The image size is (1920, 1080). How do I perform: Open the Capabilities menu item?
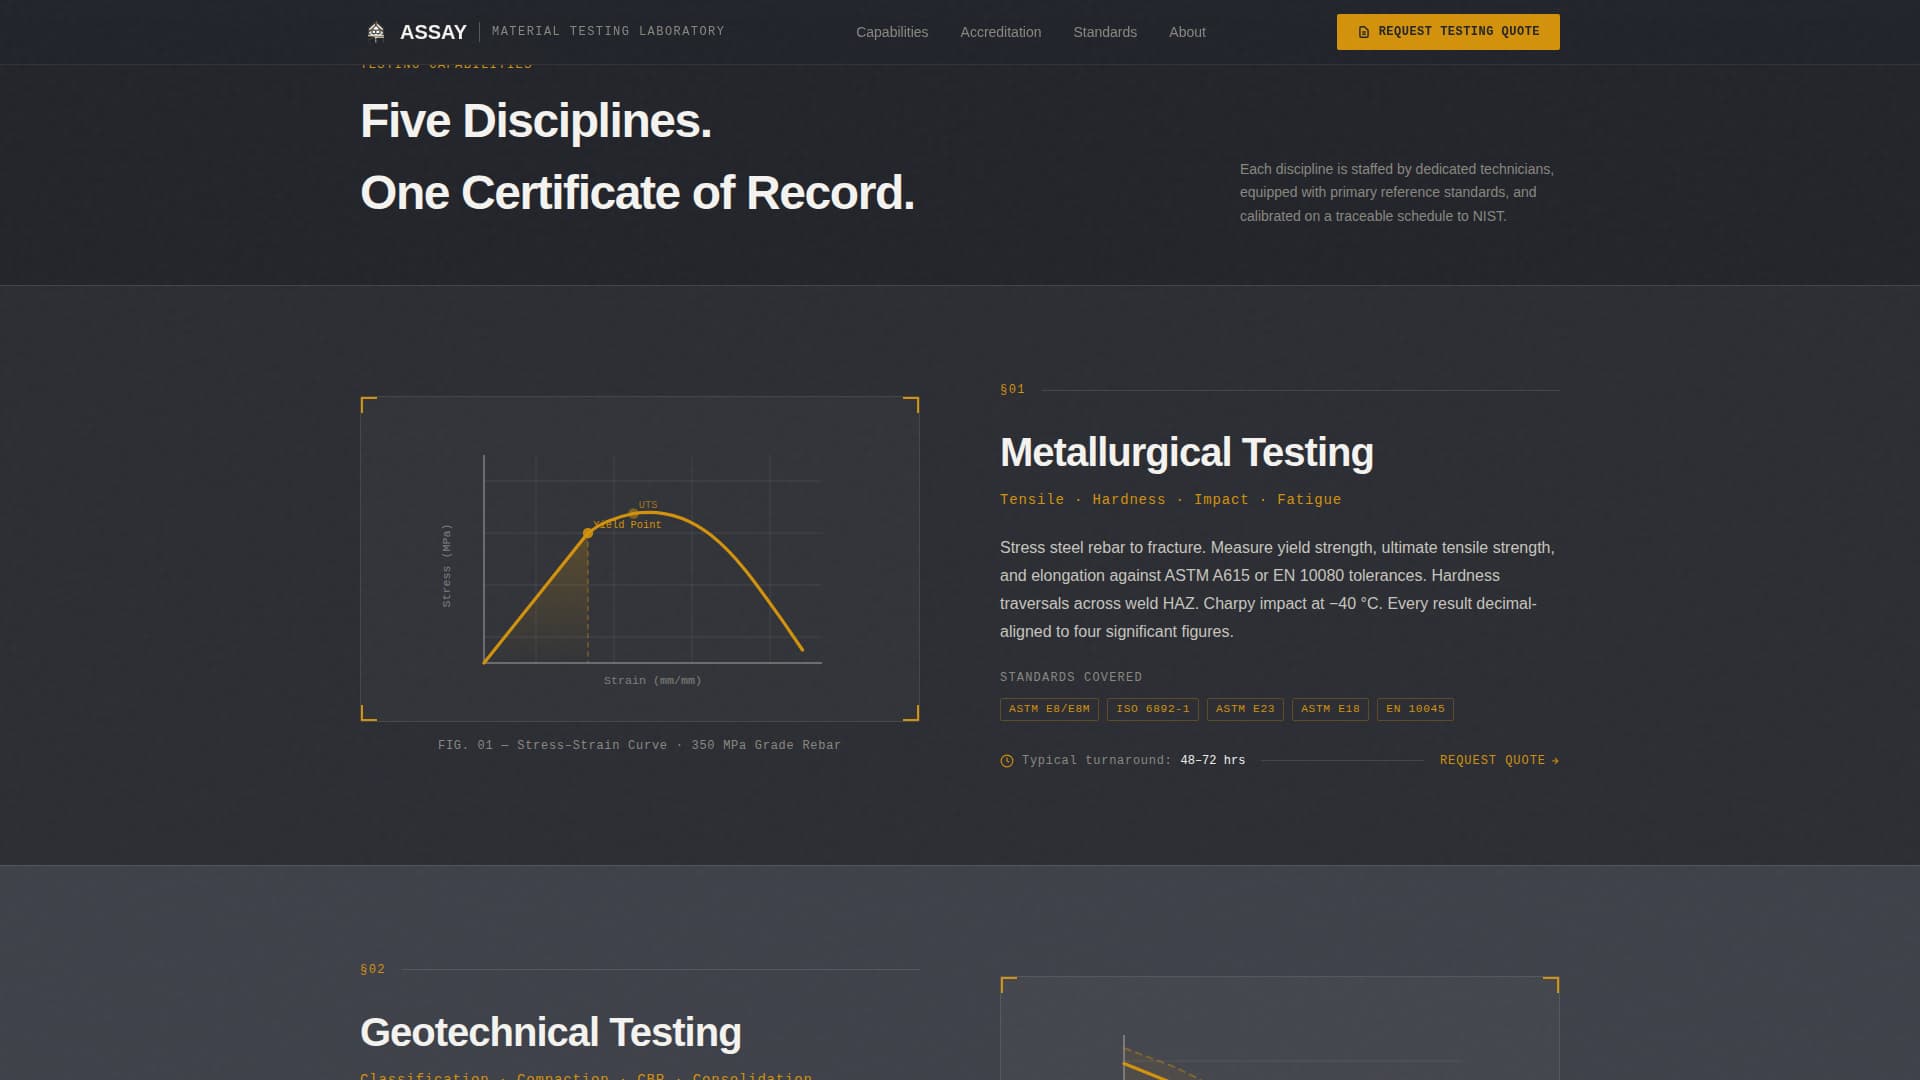(x=891, y=32)
